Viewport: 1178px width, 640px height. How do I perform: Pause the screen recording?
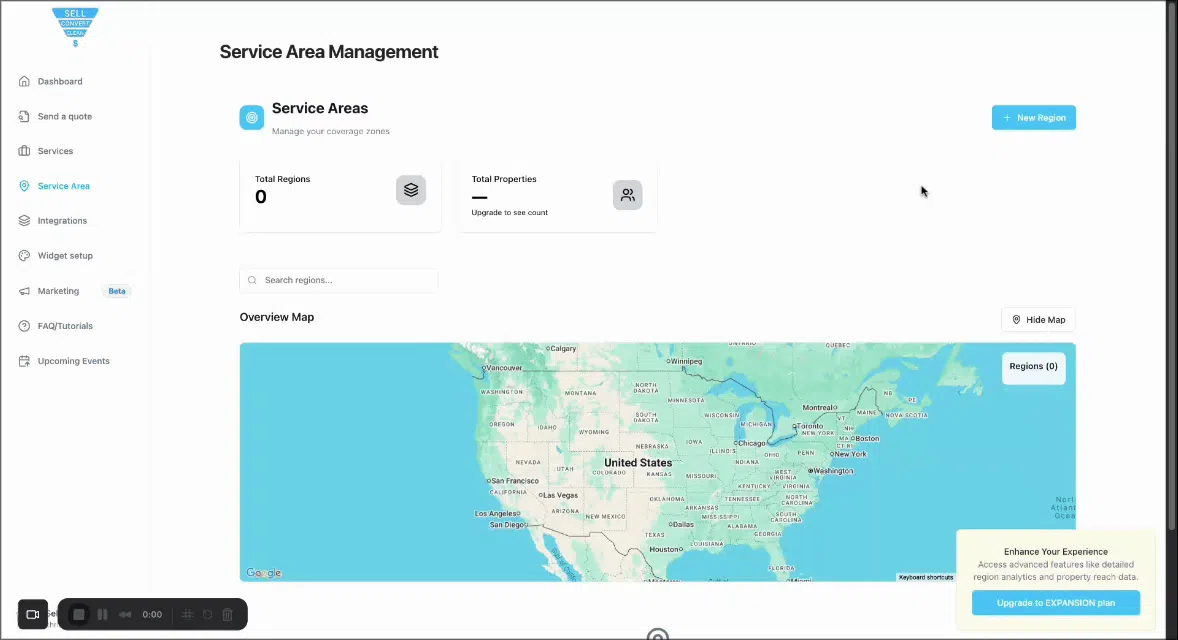tap(102, 614)
